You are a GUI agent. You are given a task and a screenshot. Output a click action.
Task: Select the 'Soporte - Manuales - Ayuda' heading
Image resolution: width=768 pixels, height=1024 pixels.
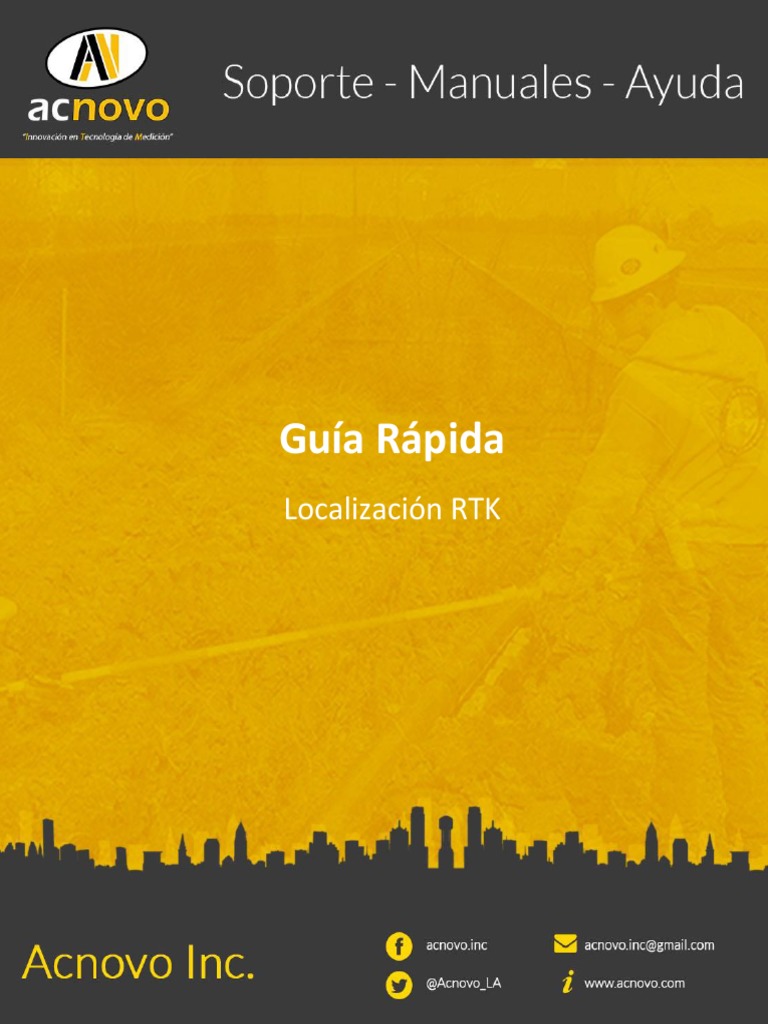coord(483,84)
